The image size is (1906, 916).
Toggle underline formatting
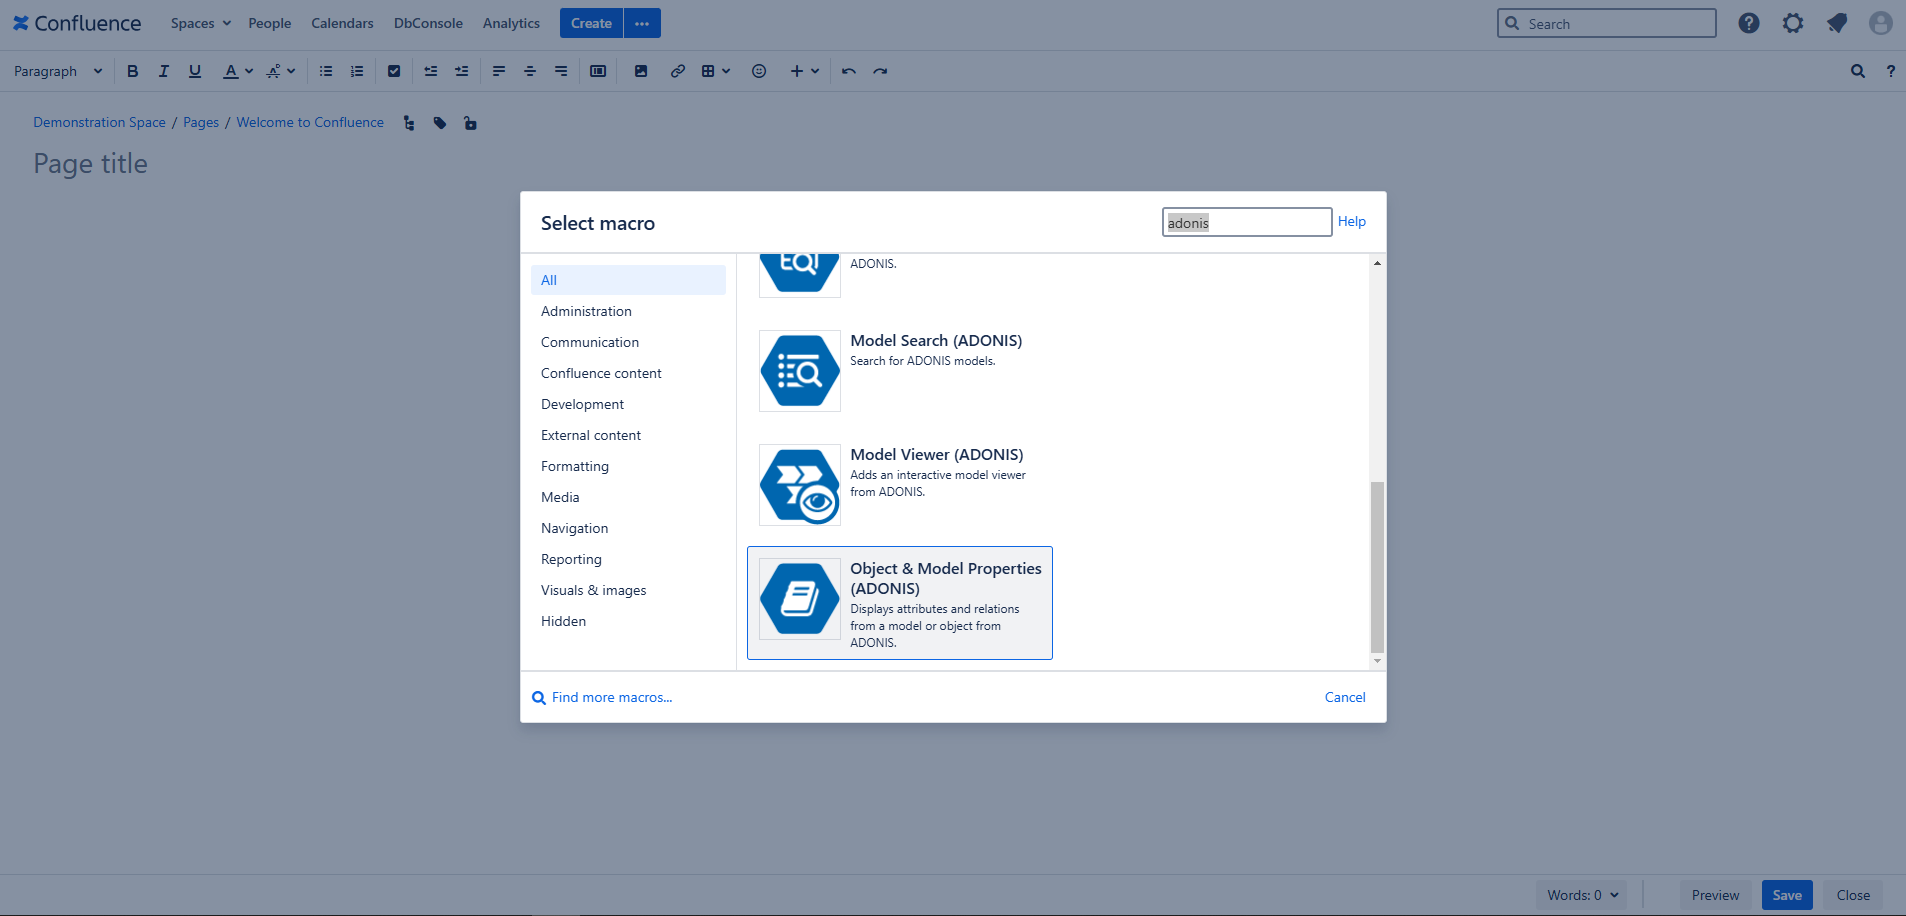tap(195, 70)
